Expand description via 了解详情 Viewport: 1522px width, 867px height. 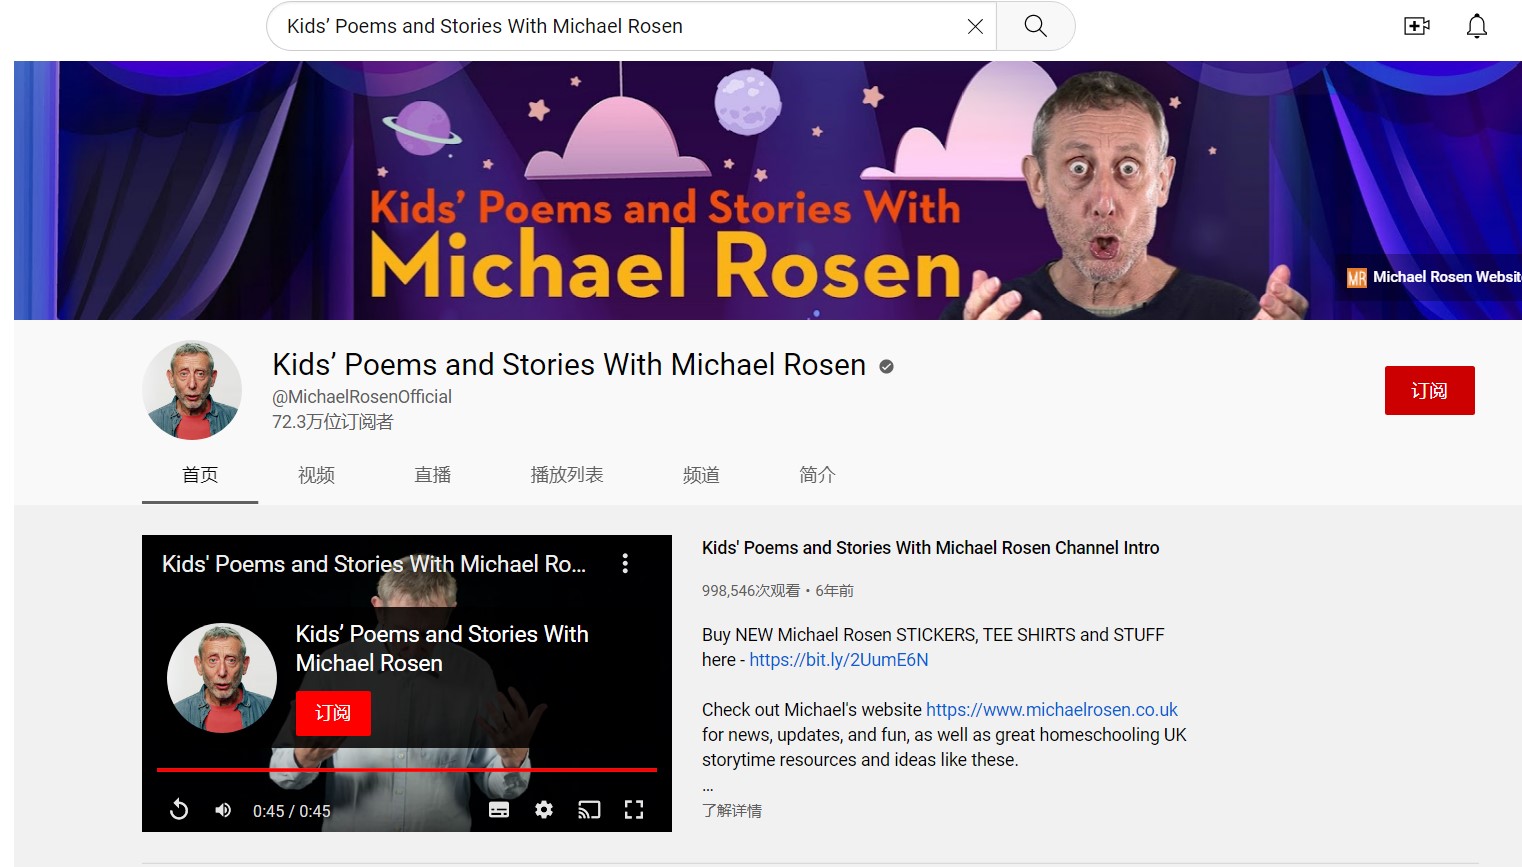[732, 810]
